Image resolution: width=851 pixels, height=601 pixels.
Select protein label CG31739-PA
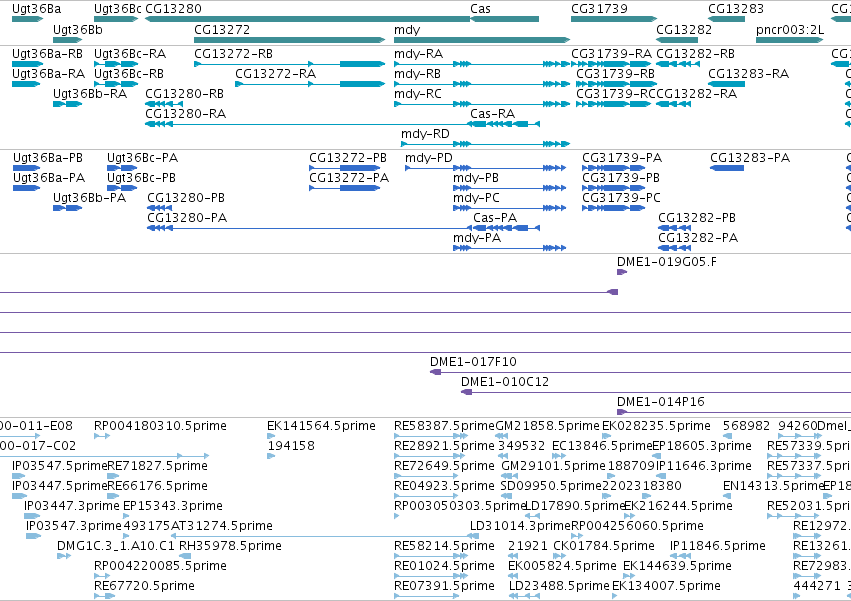click(x=622, y=157)
